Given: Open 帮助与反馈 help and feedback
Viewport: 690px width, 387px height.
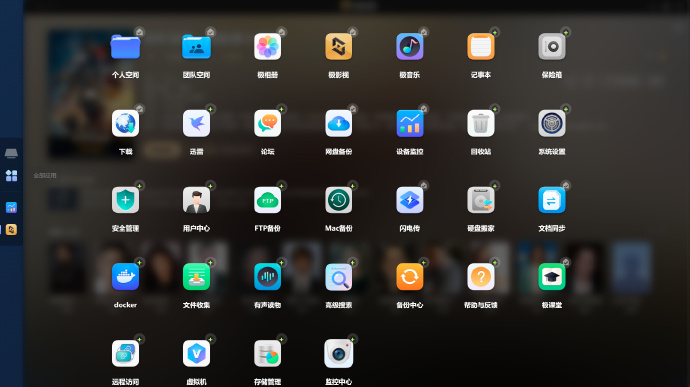Looking at the screenshot, I should click(x=481, y=277).
